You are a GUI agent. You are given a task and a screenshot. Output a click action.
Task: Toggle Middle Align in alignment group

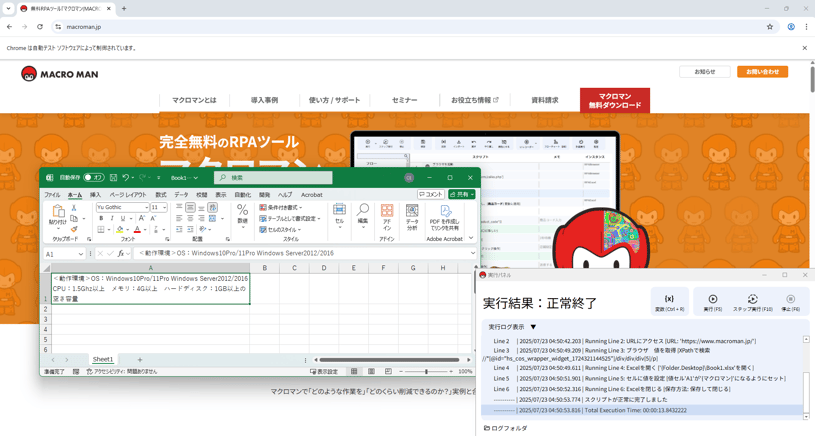190,207
